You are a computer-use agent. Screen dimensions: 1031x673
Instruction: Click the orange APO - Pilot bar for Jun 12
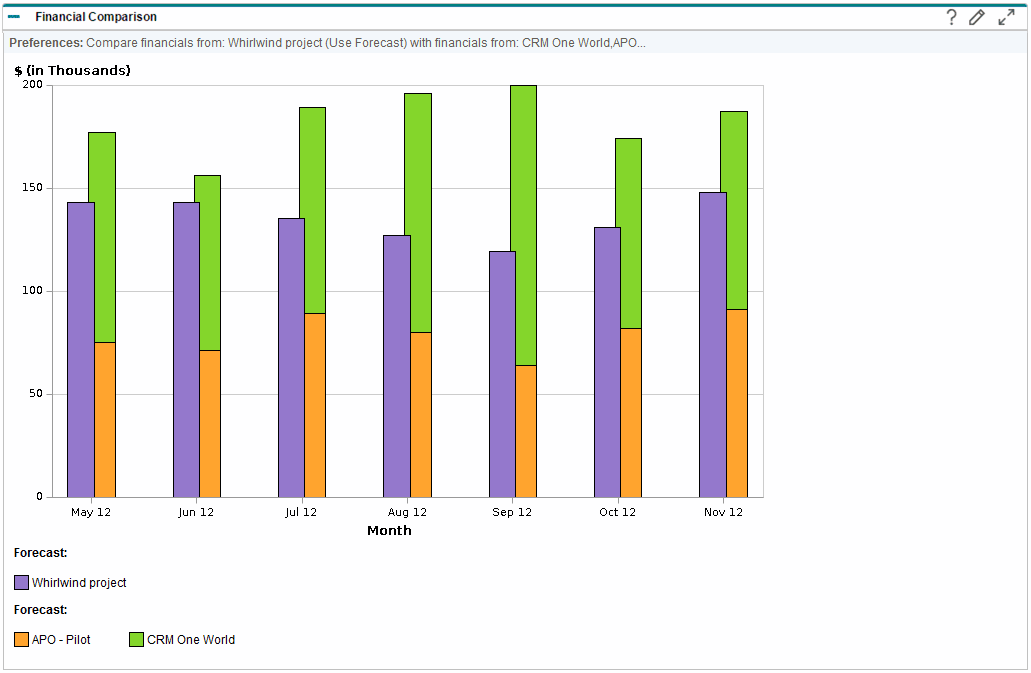pyautogui.click(x=209, y=424)
